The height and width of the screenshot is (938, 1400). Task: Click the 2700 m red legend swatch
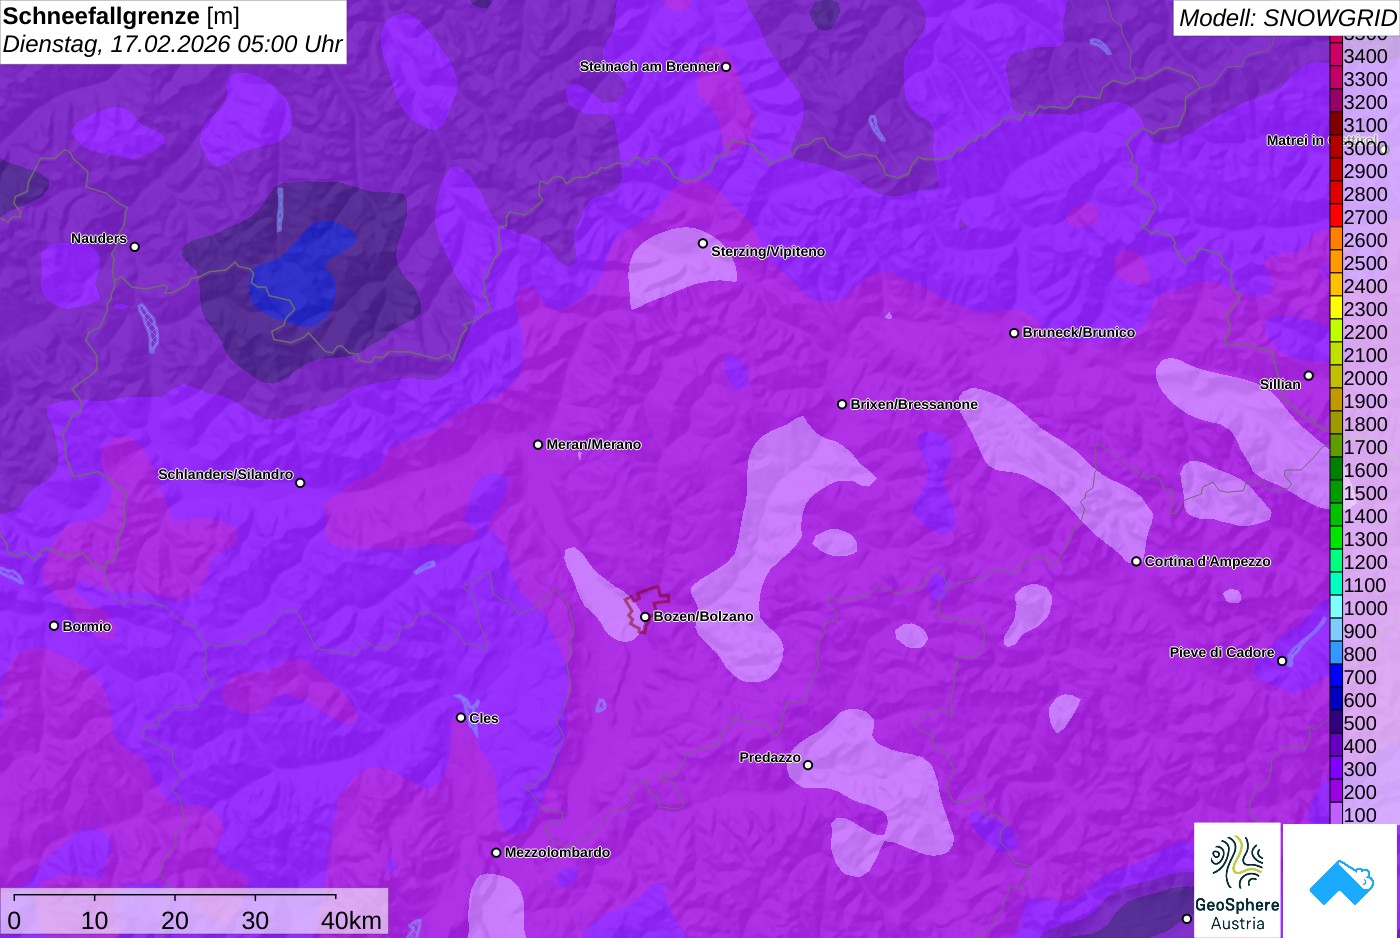[1336, 217]
